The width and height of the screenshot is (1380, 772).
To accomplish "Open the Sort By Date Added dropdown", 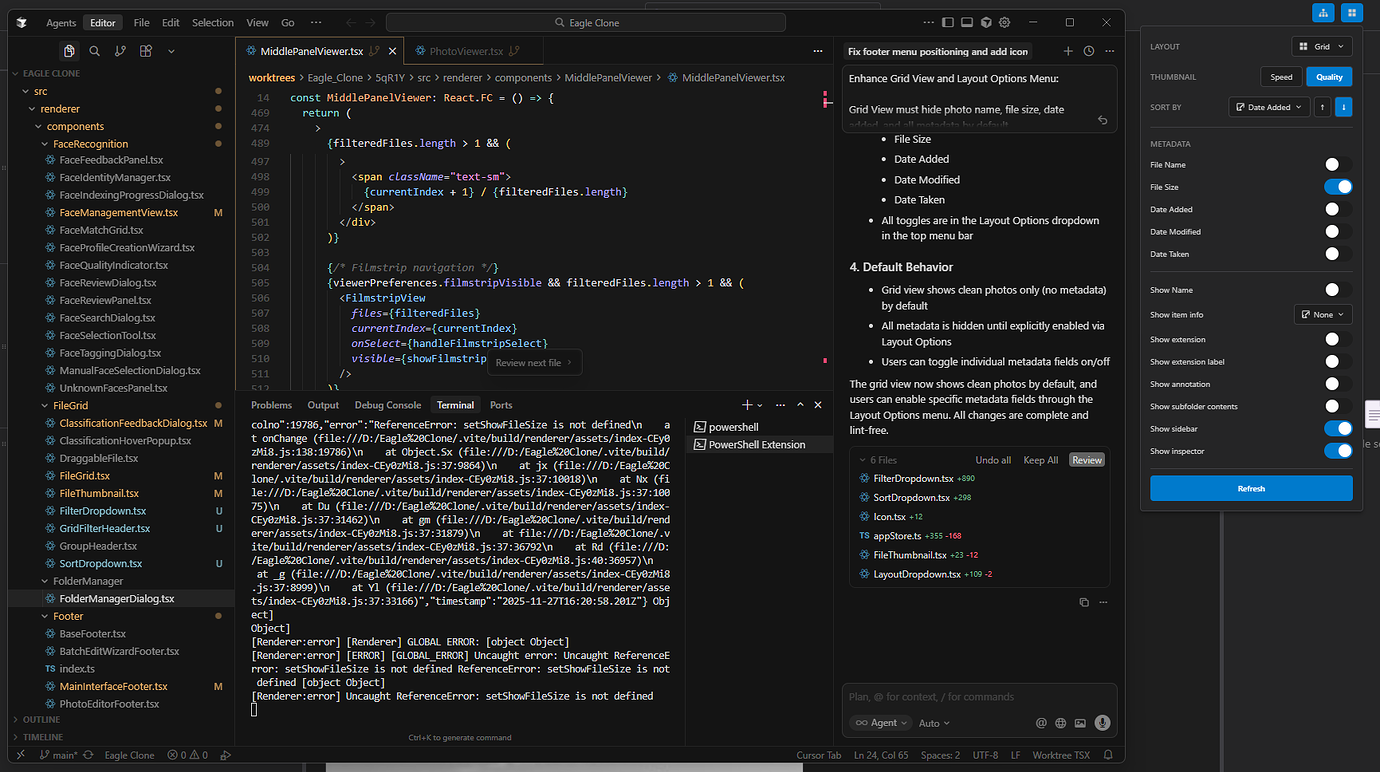I will tap(1268, 107).
